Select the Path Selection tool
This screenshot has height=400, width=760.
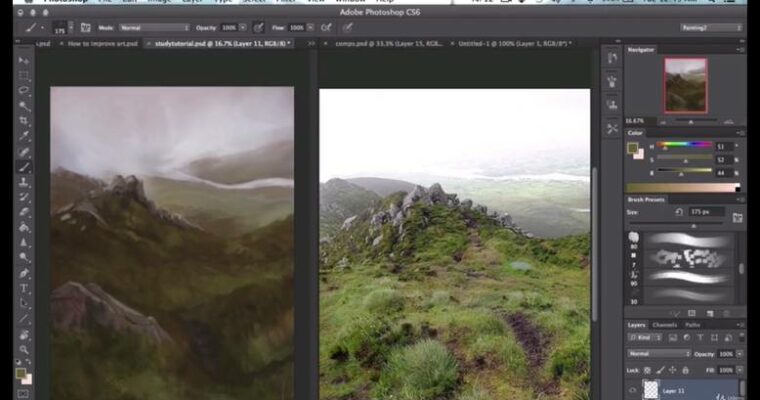pyautogui.click(x=23, y=304)
